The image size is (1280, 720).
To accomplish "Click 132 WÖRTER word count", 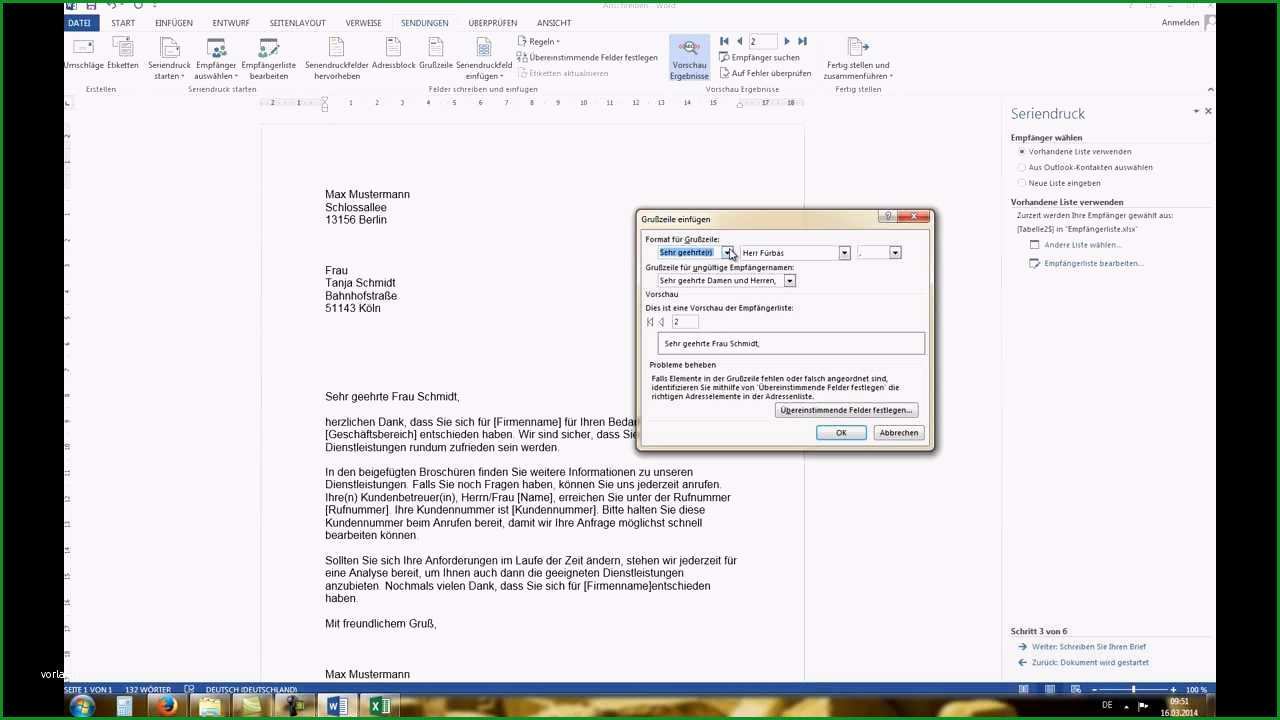I will [x=147, y=690].
